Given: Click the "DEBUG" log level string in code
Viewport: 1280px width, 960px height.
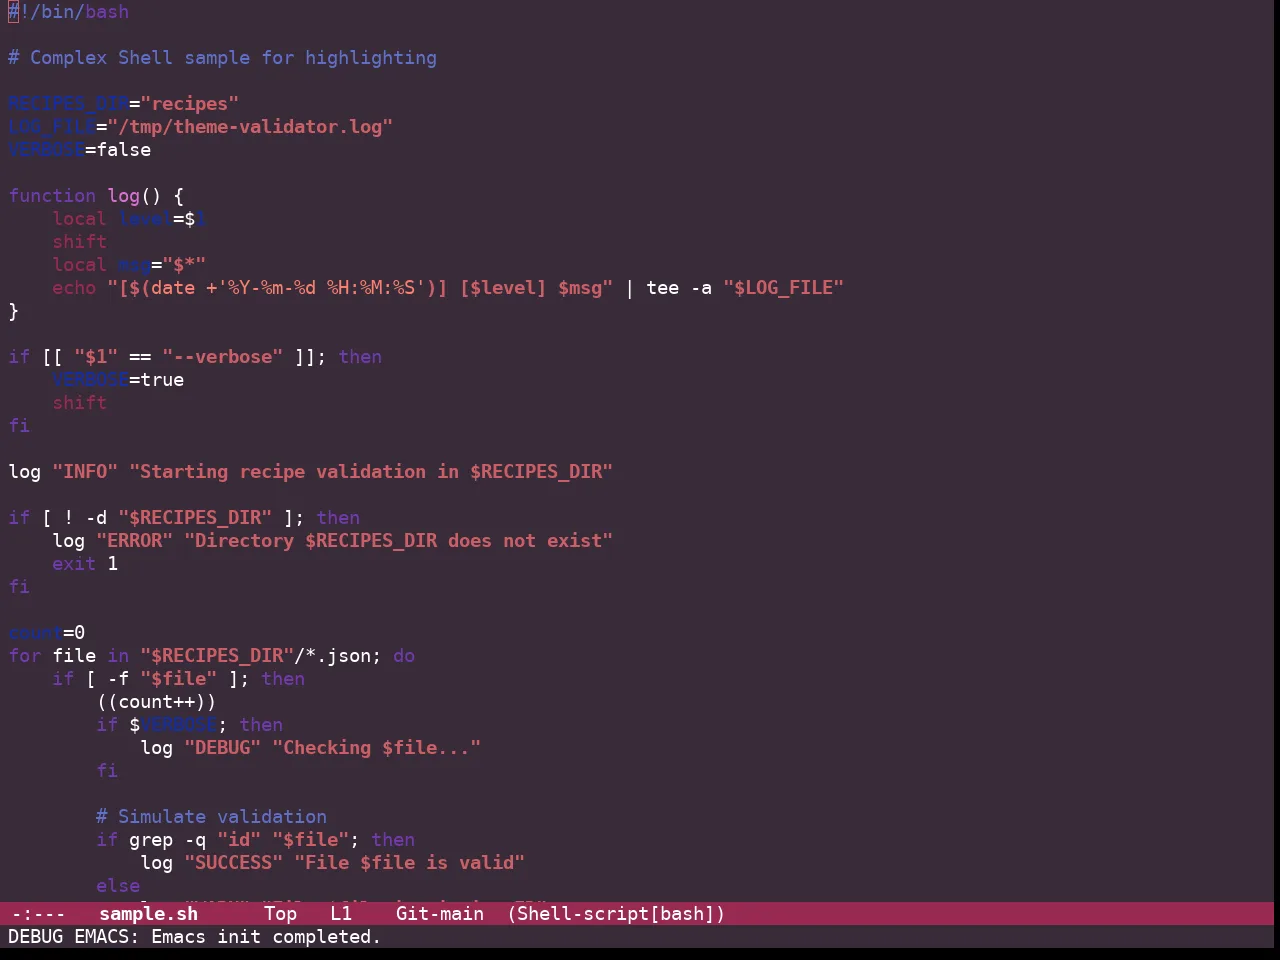Looking at the screenshot, I should [x=223, y=748].
